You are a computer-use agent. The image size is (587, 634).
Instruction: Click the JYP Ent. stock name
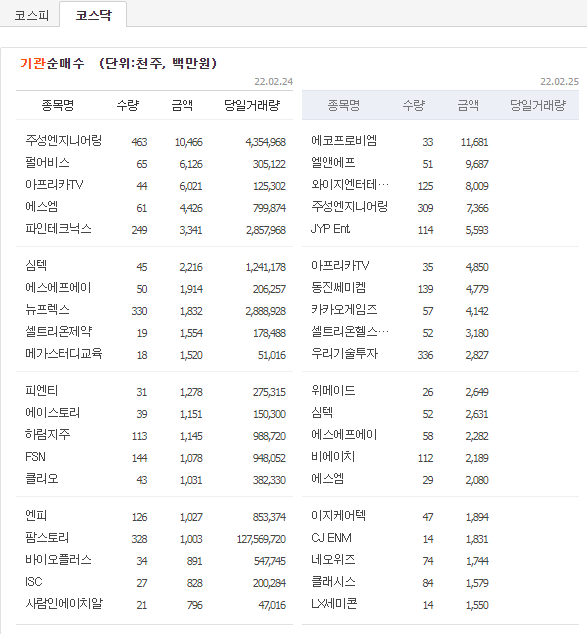[x=330, y=228]
